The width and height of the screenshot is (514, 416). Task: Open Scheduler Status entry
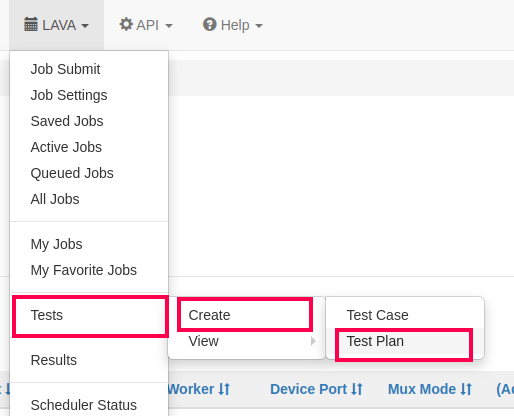pyautogui.click(x=89, y=405)
